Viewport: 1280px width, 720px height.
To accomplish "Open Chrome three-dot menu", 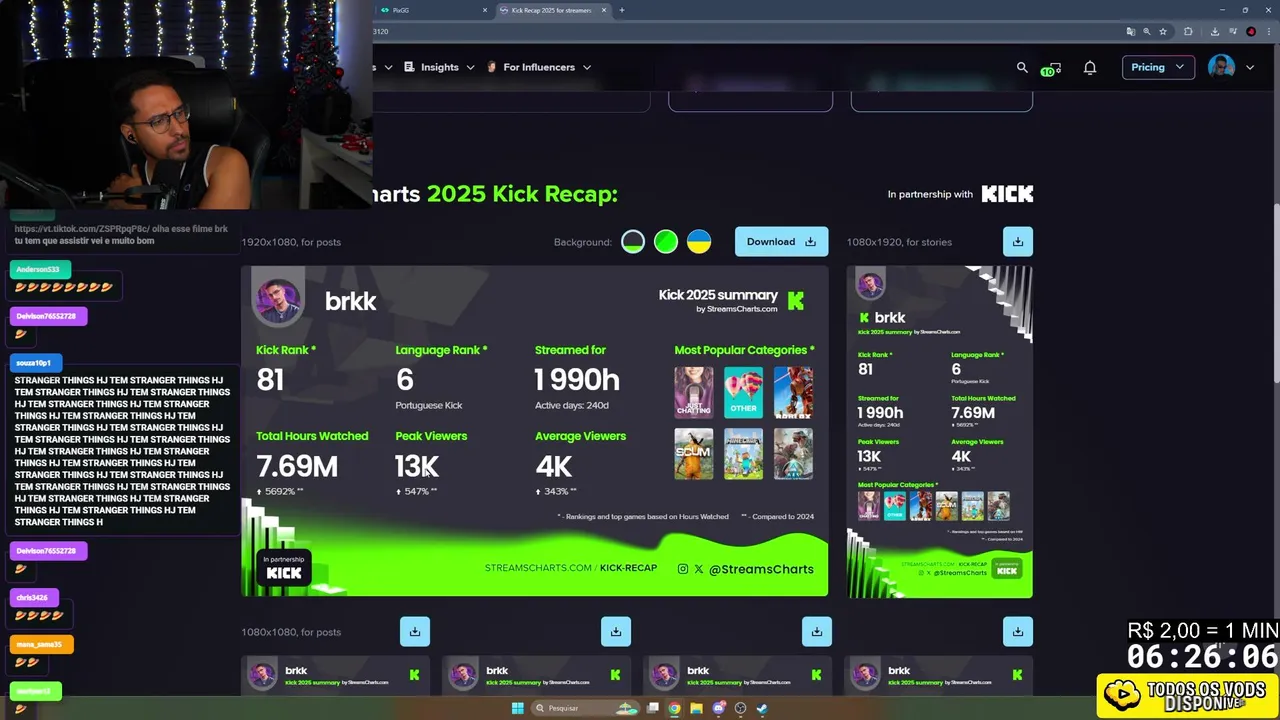I will 1269,31.
